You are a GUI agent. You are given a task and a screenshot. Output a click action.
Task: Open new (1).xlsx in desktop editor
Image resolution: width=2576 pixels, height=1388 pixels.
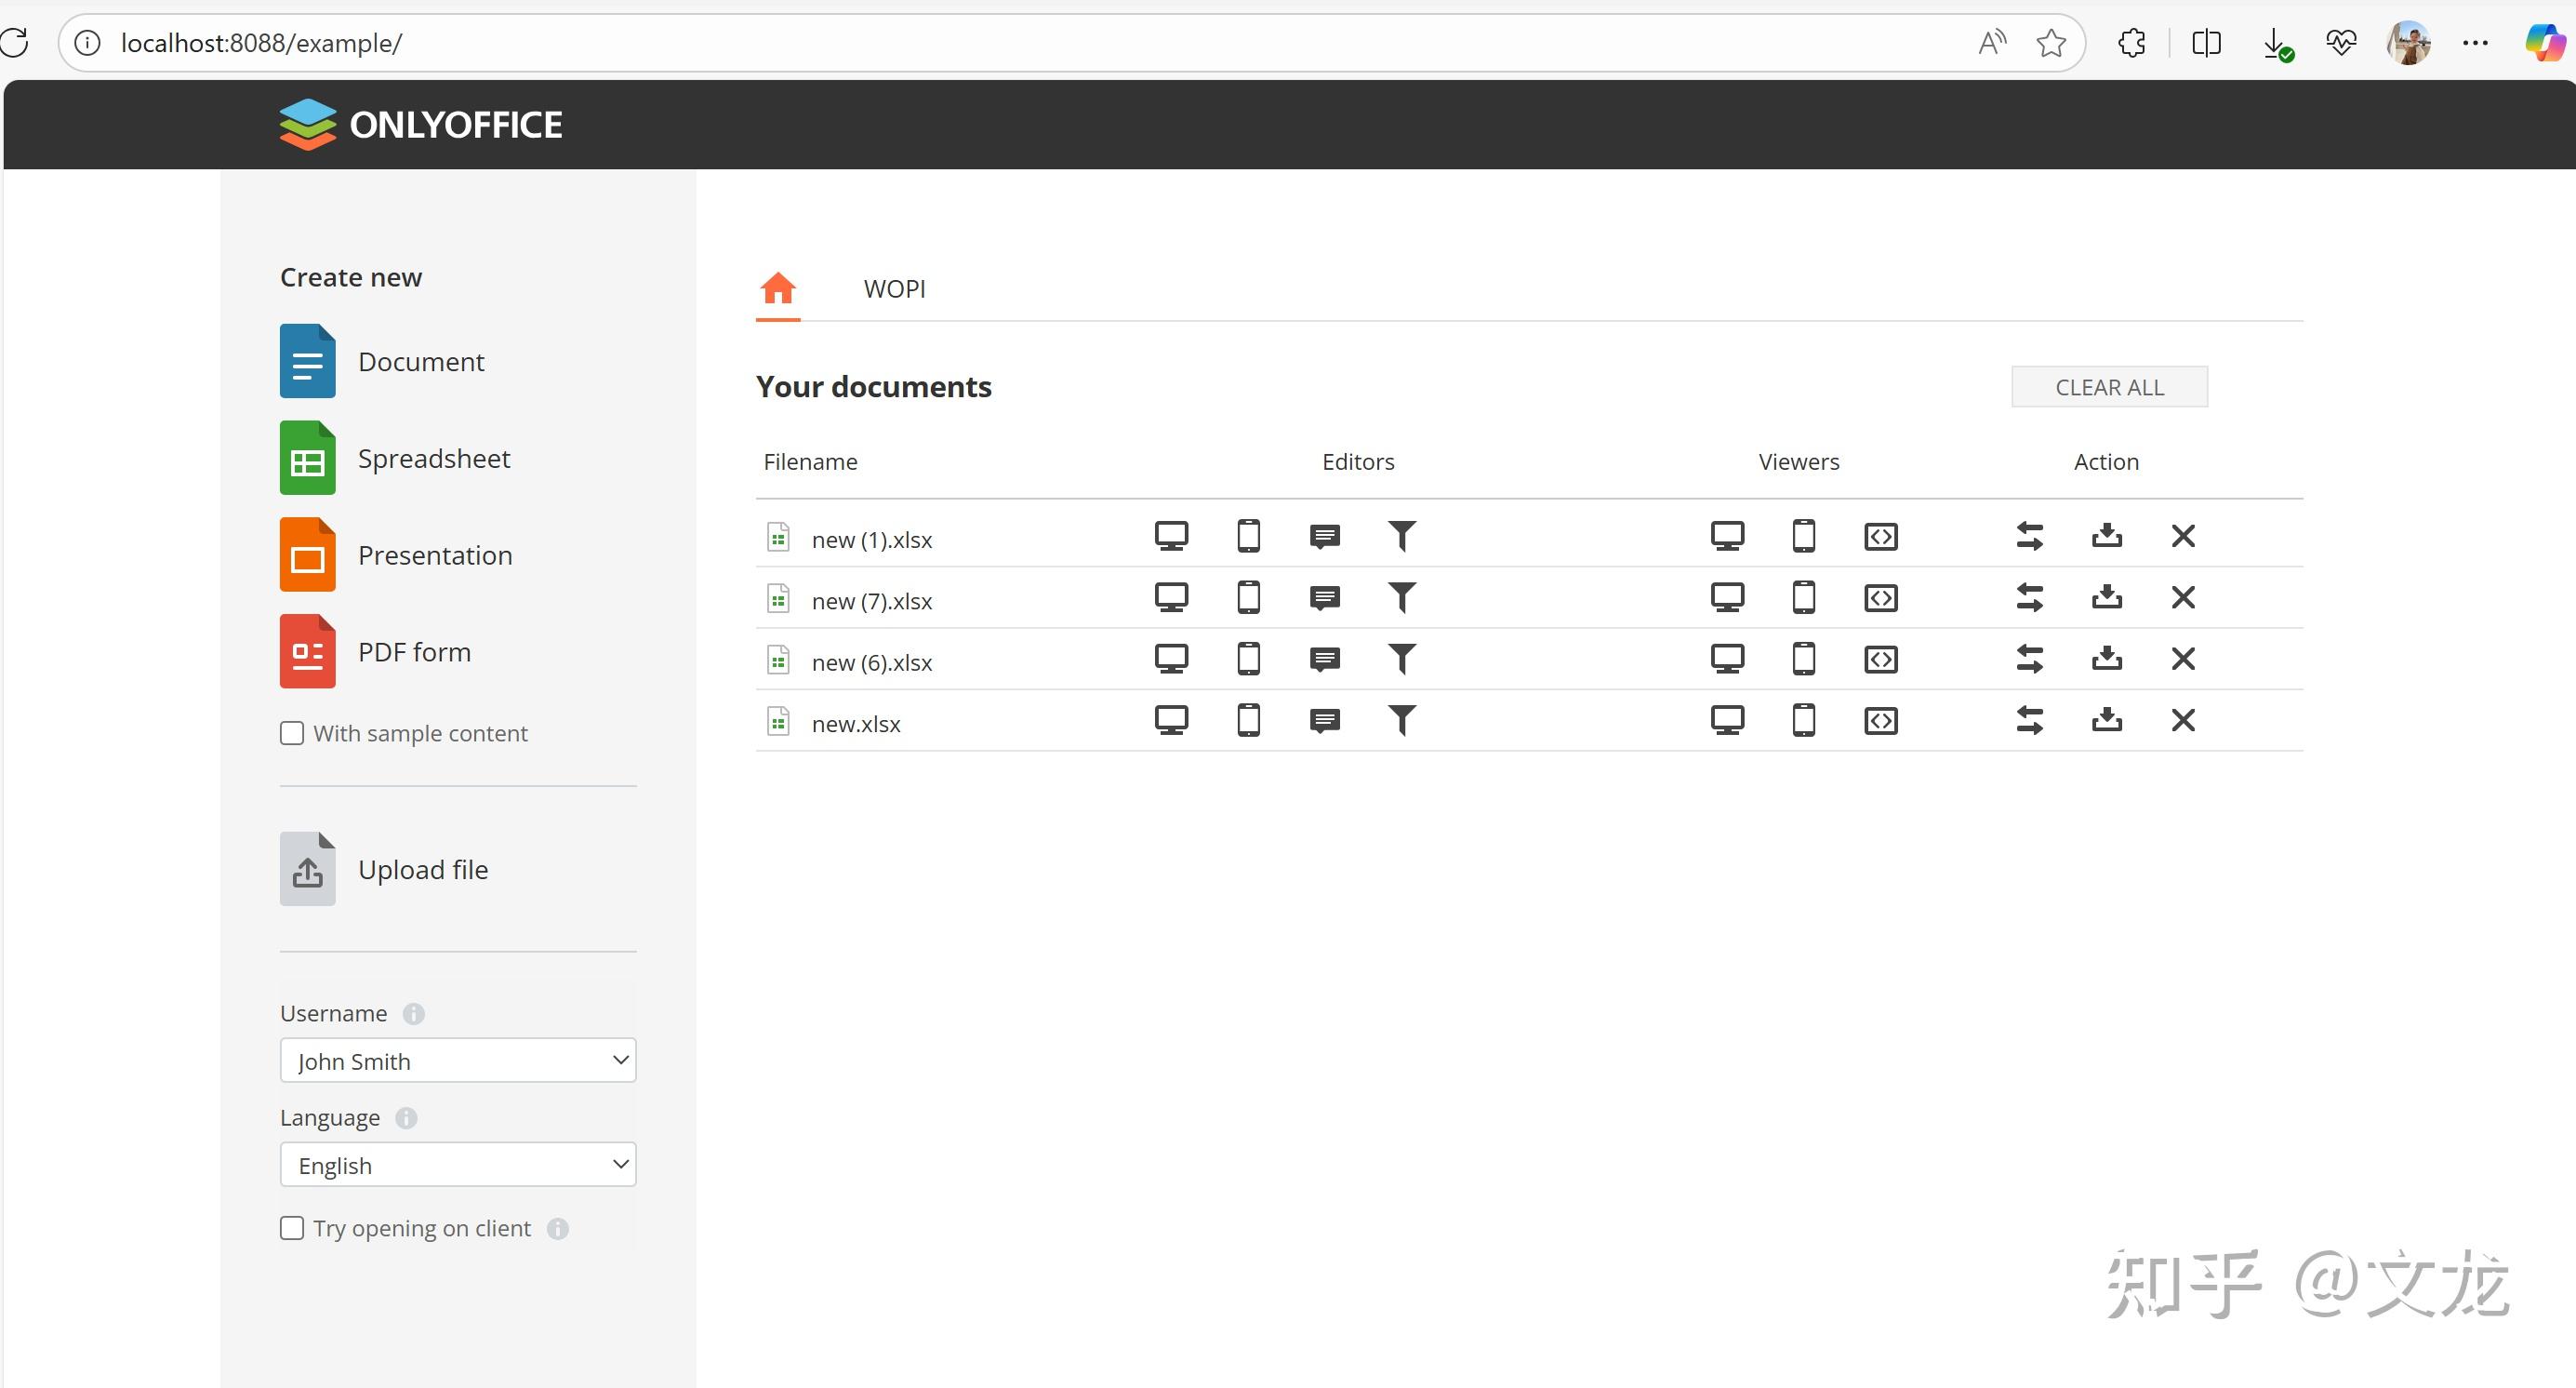point(1171,536)
